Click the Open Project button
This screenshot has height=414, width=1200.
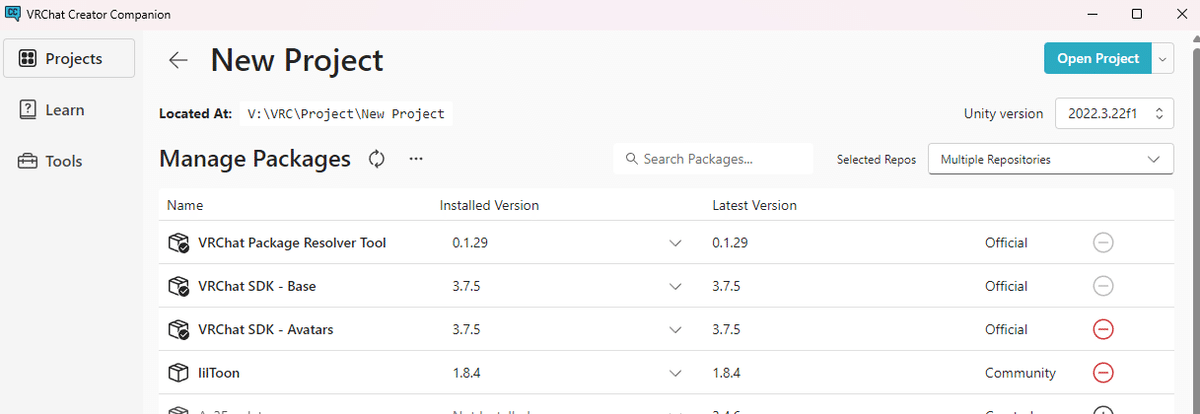pyautogui.click(x=1098, y=58)
